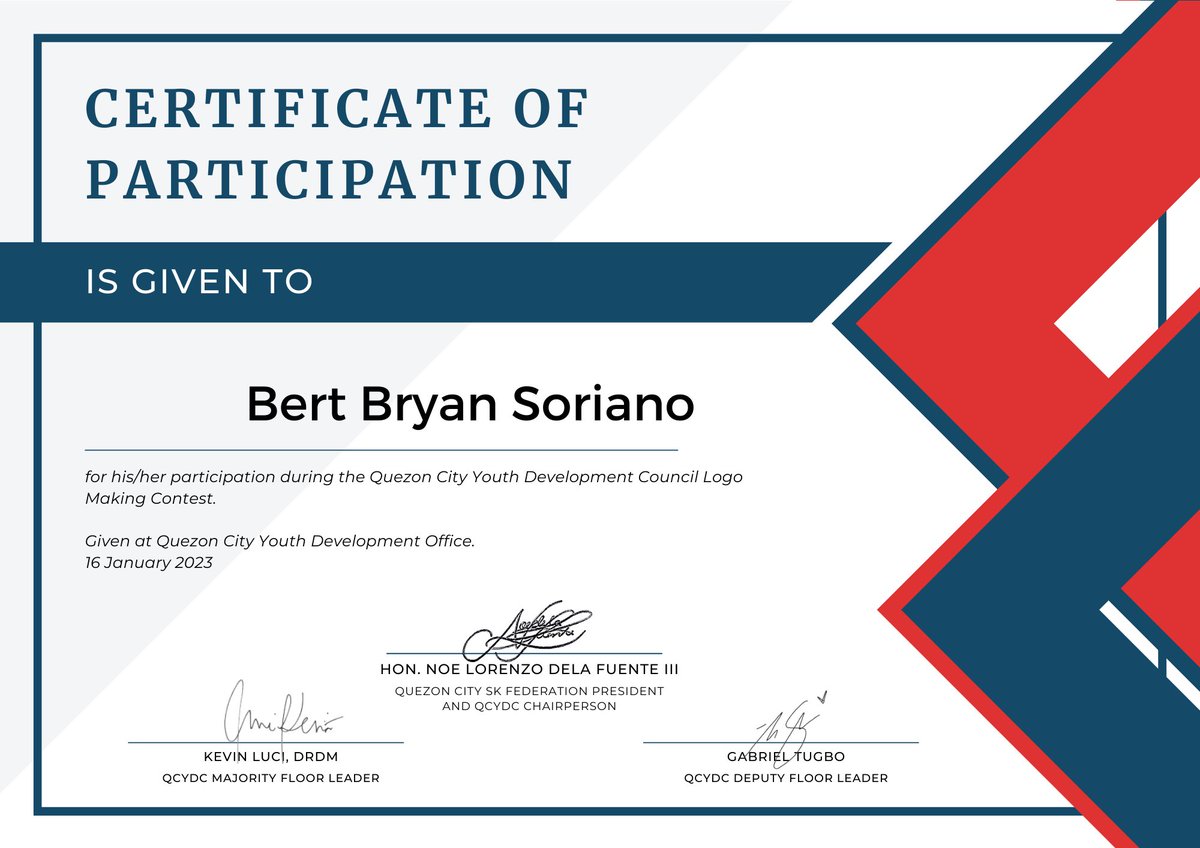Click 'QUEZON CITY SK FEDERATION PRESIDENT' line
The image size is (1200, 848).
point(529,691)
